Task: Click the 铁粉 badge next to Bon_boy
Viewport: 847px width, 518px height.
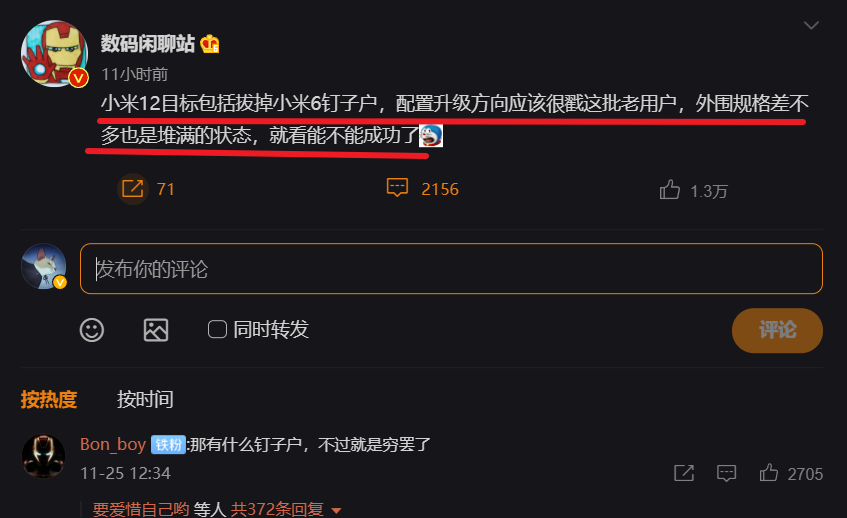Action: click(168, 445)
